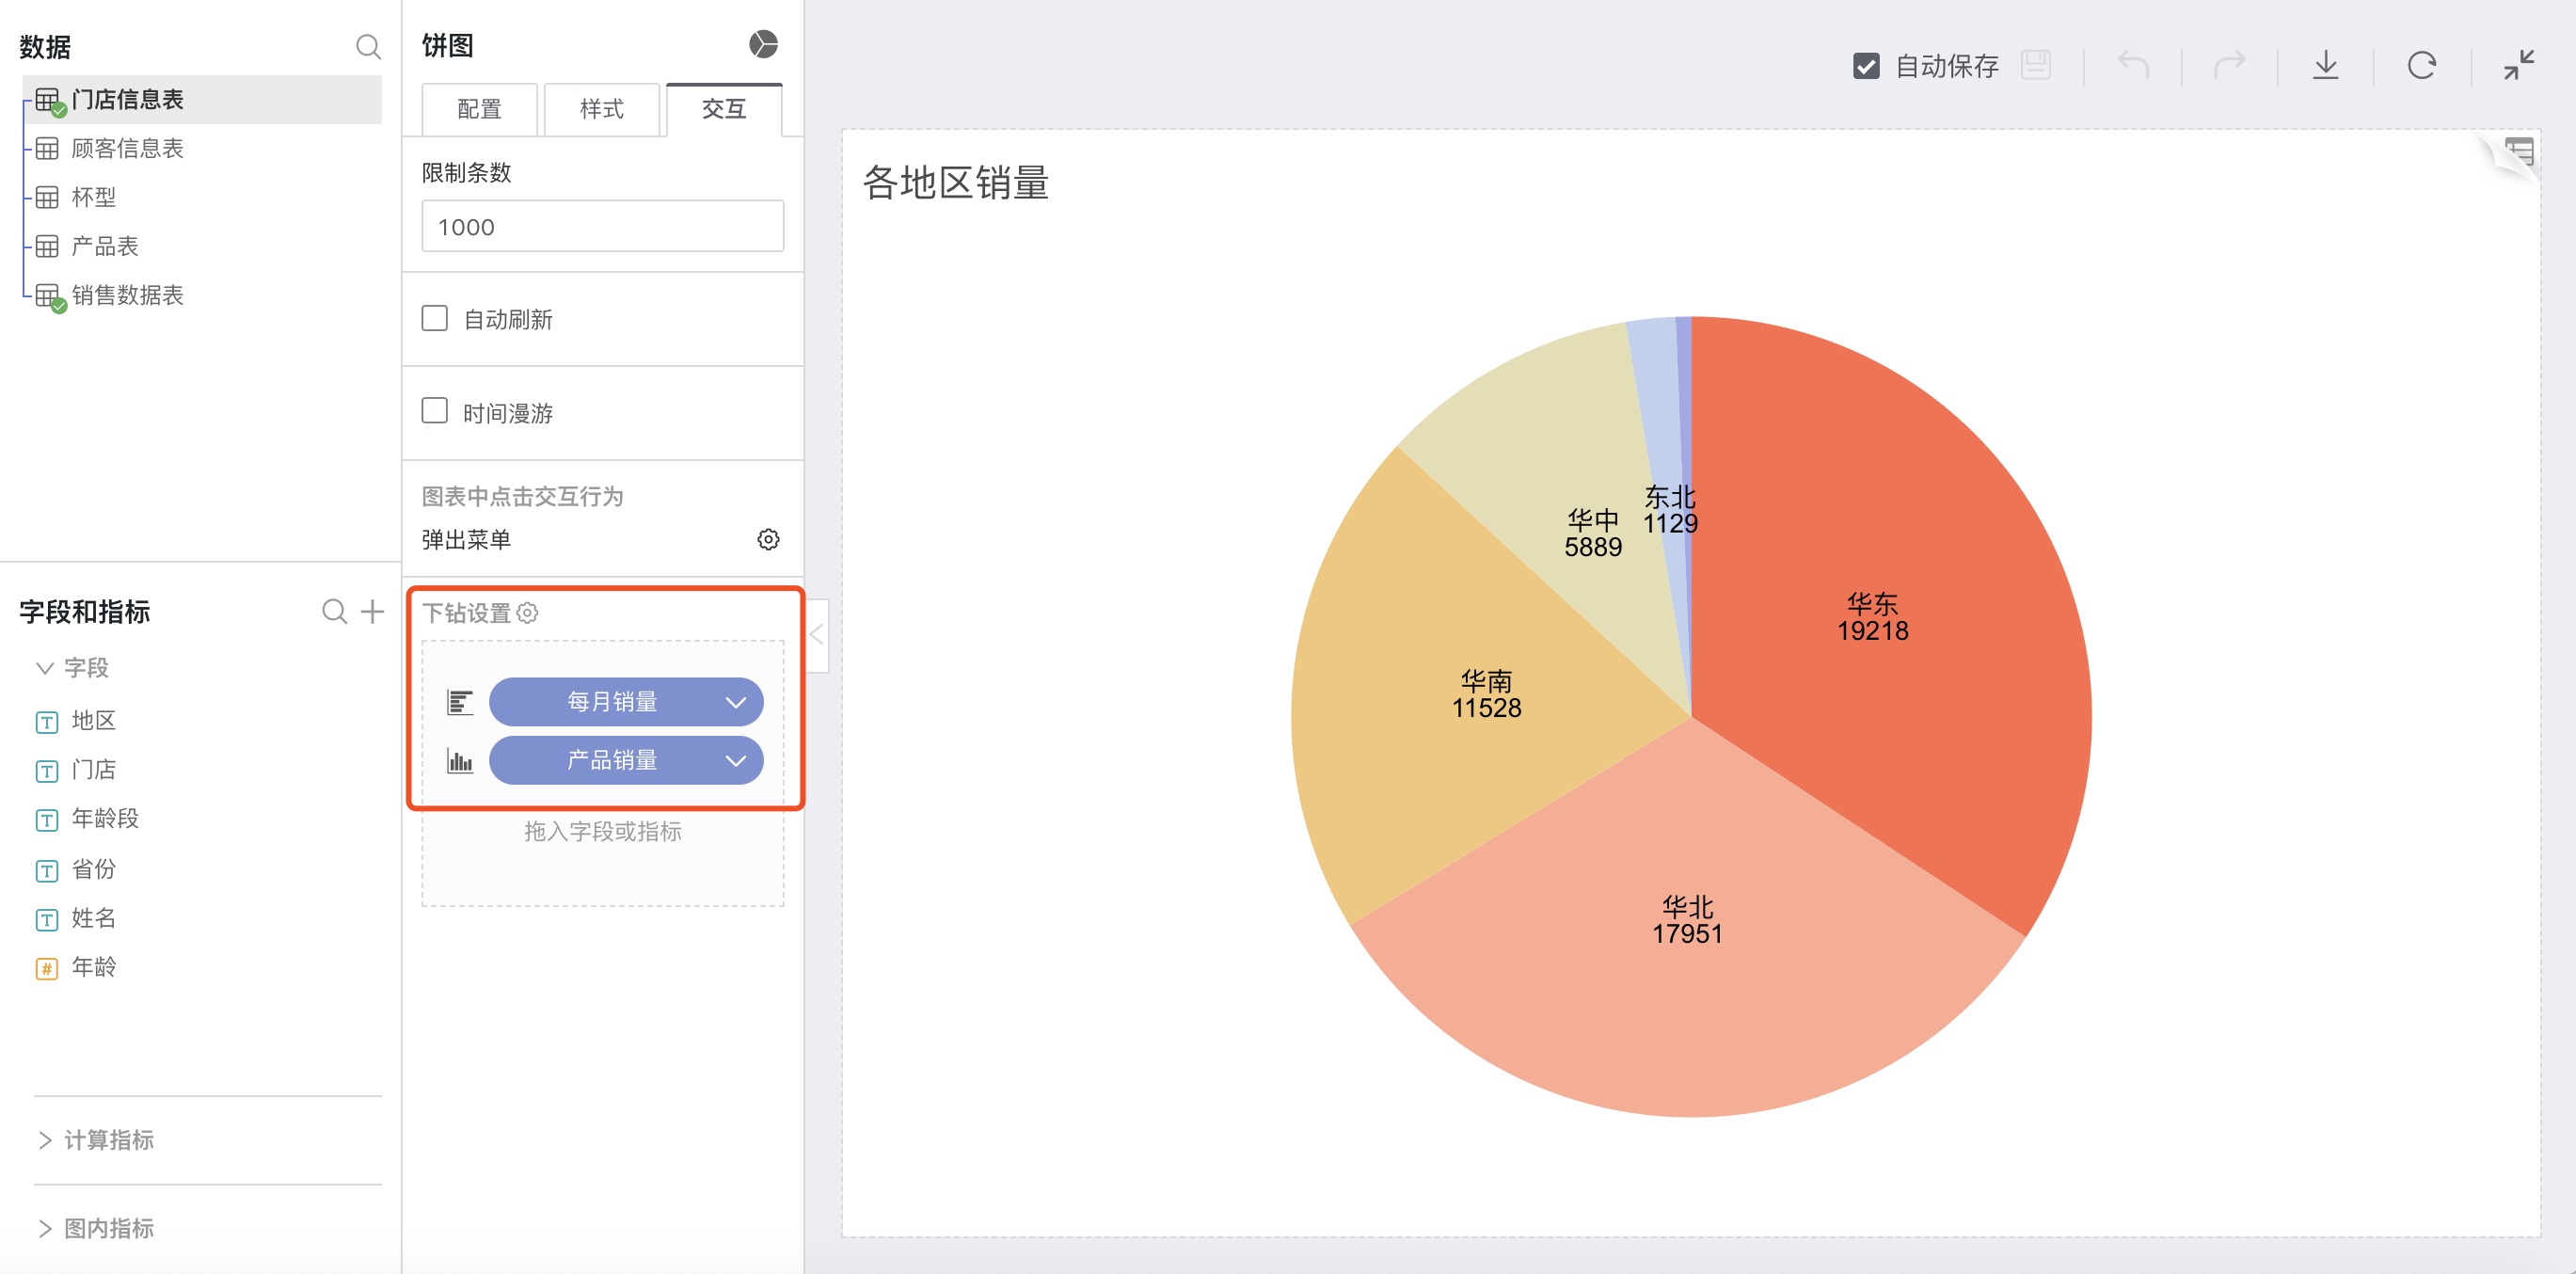
Task: Open the 产品销量 dropdown arrow
Action: tap(735, 761)
